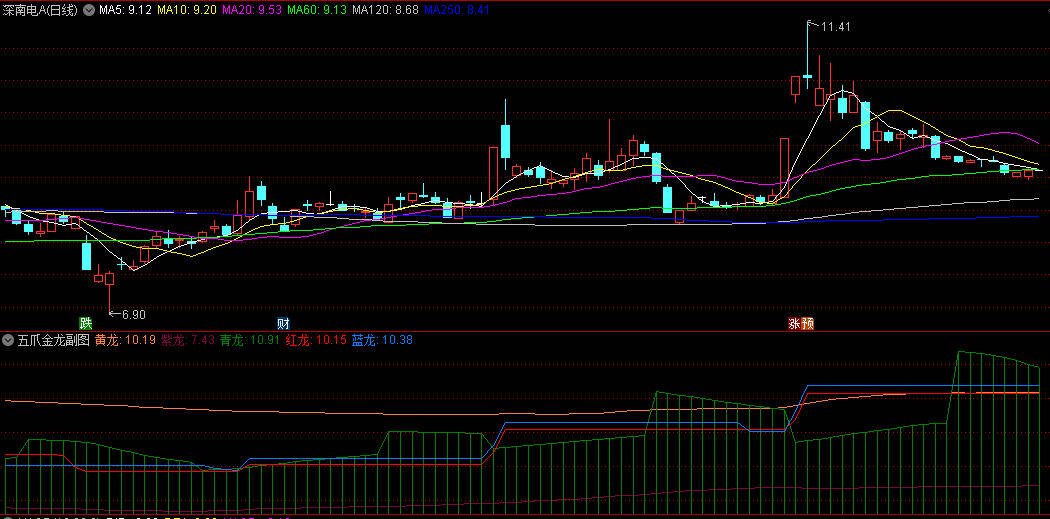
Task: Click the 深南电A(日线) stock title
Action: coord(42,9)
